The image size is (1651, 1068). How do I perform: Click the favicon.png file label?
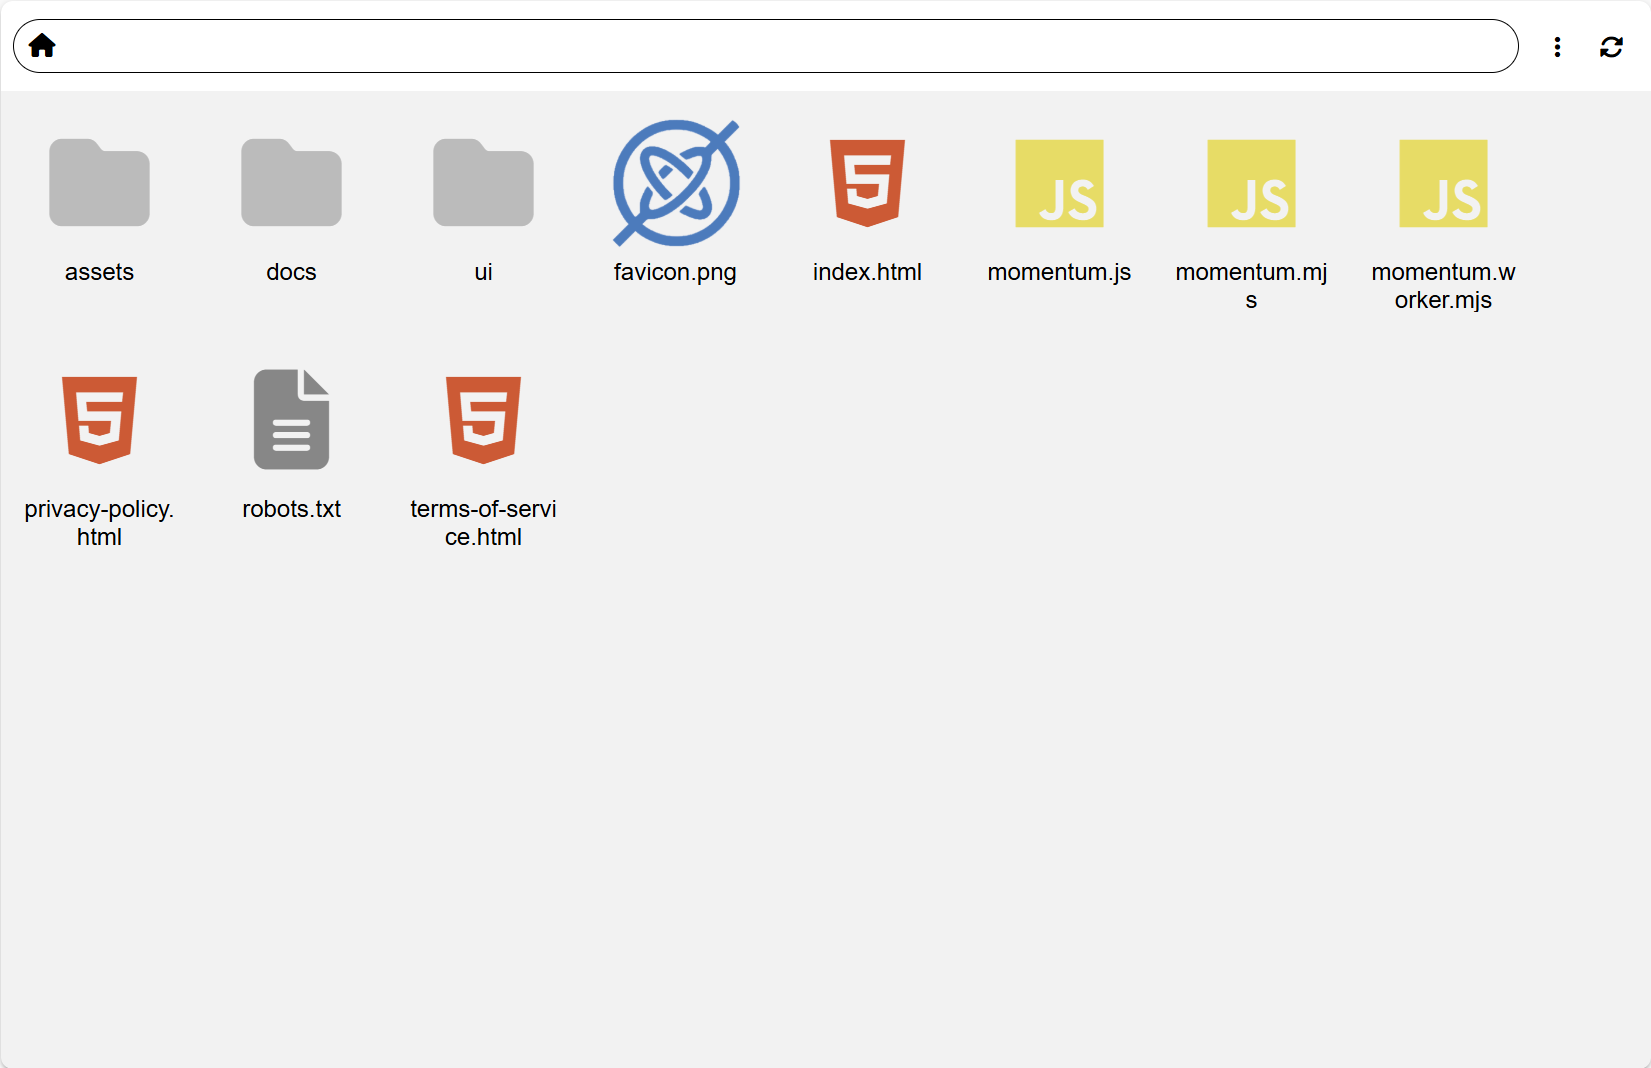[675, 271]
